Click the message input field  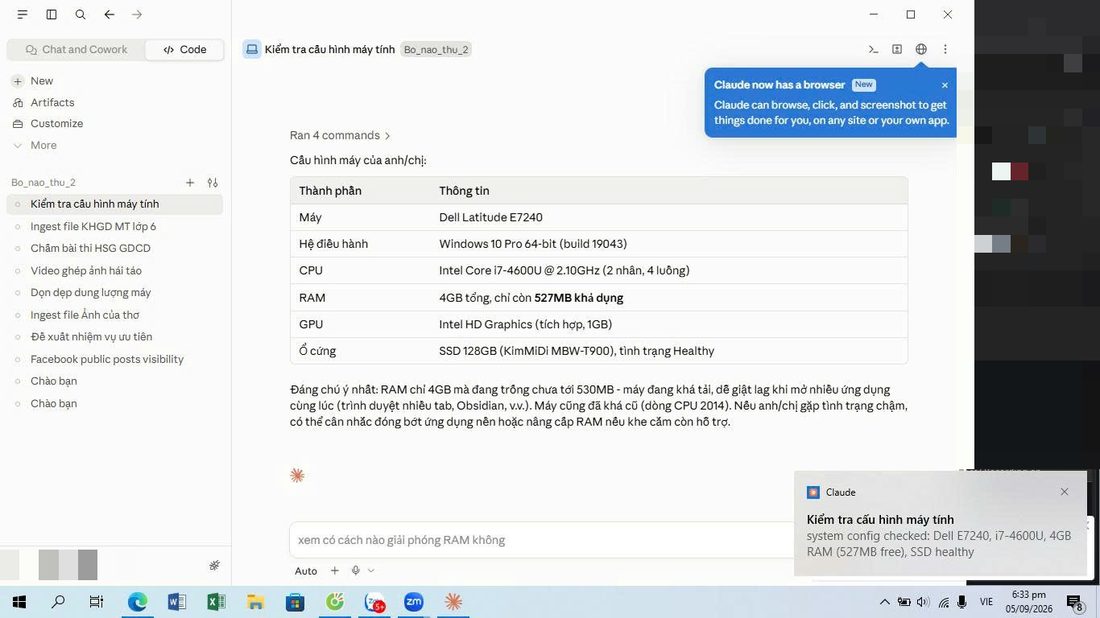(x=542, y=539)
